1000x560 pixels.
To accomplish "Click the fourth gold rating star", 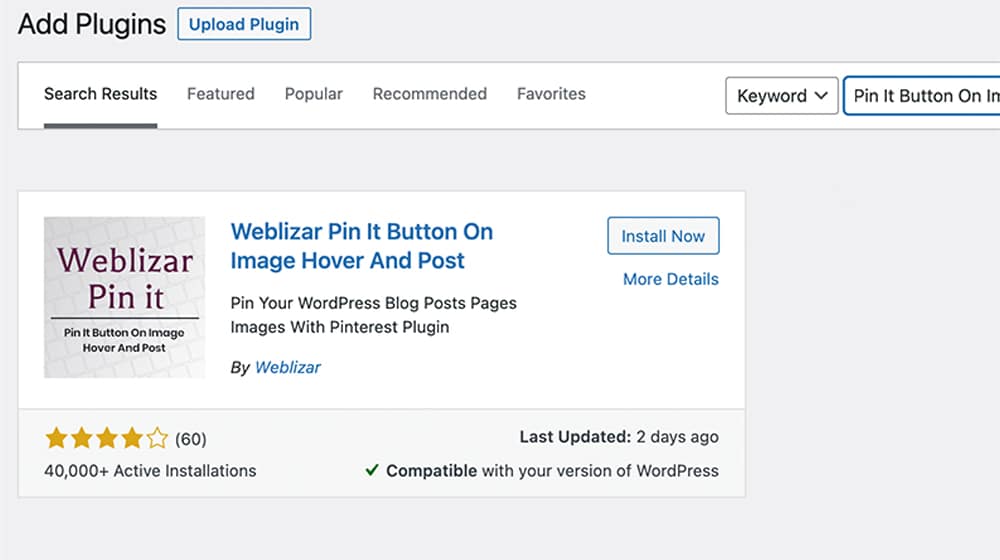I will coord(131,438).
